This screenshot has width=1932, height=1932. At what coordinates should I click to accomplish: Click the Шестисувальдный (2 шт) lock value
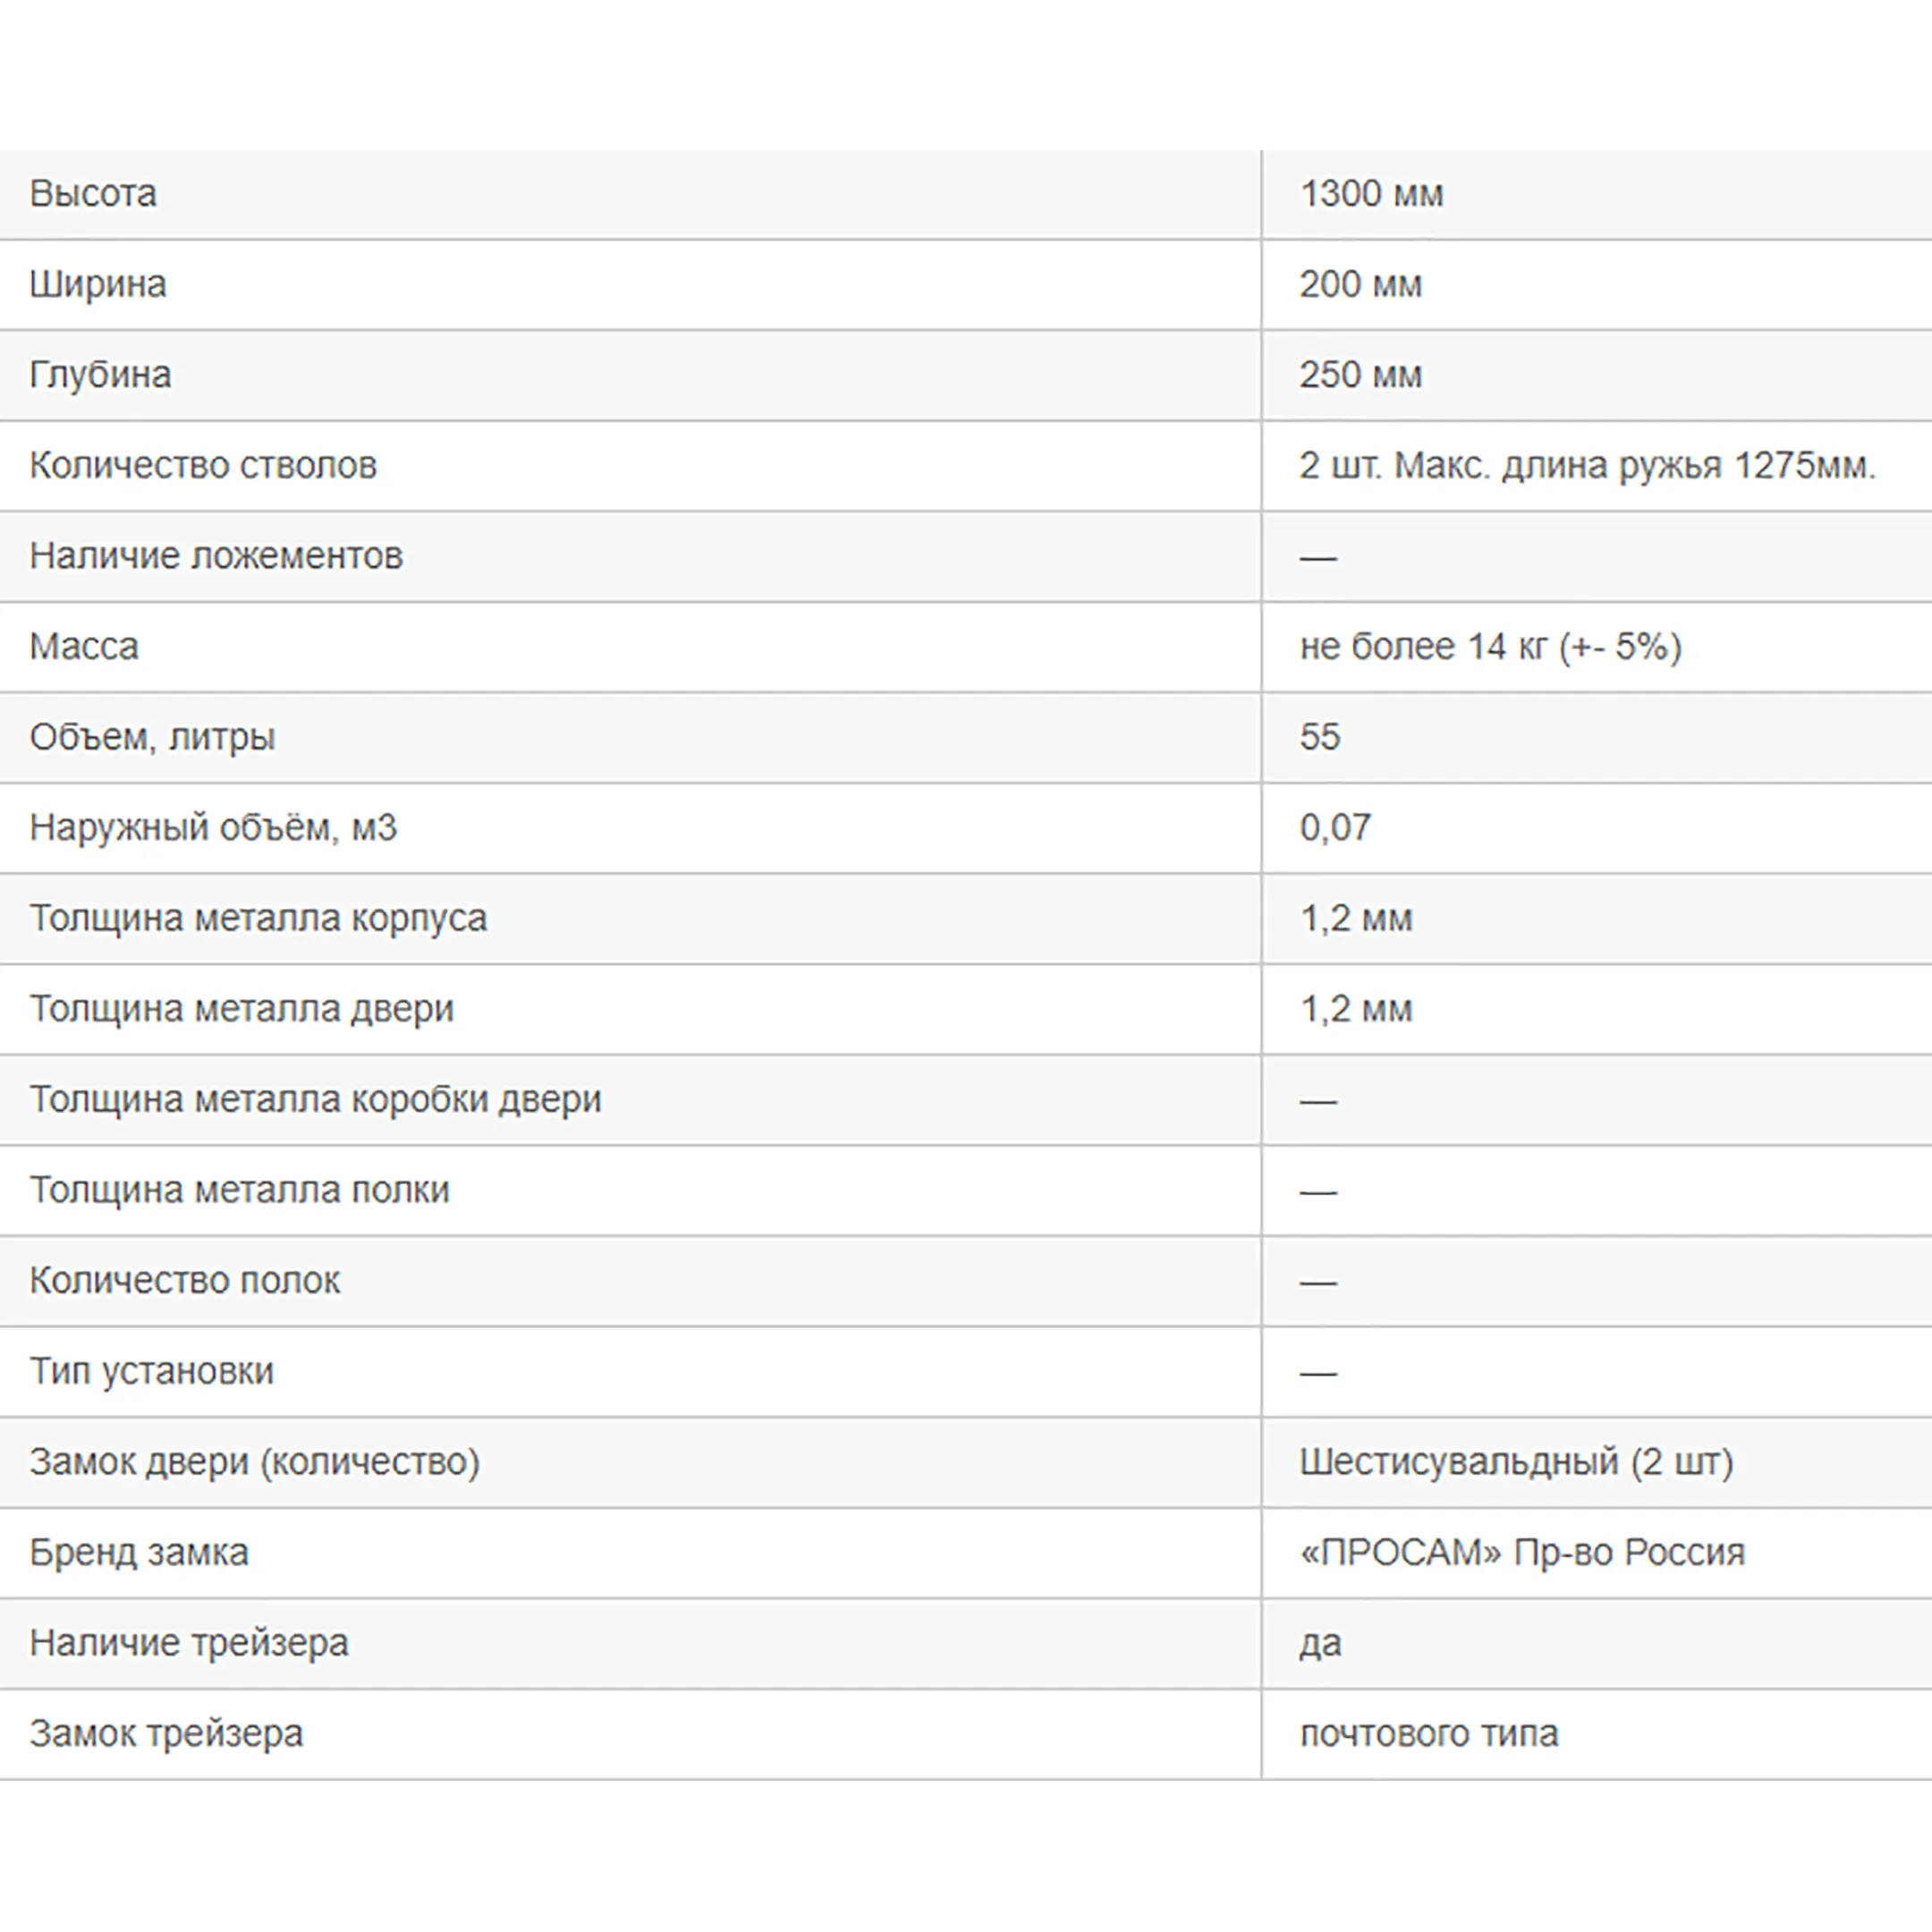(1516, 1462)
